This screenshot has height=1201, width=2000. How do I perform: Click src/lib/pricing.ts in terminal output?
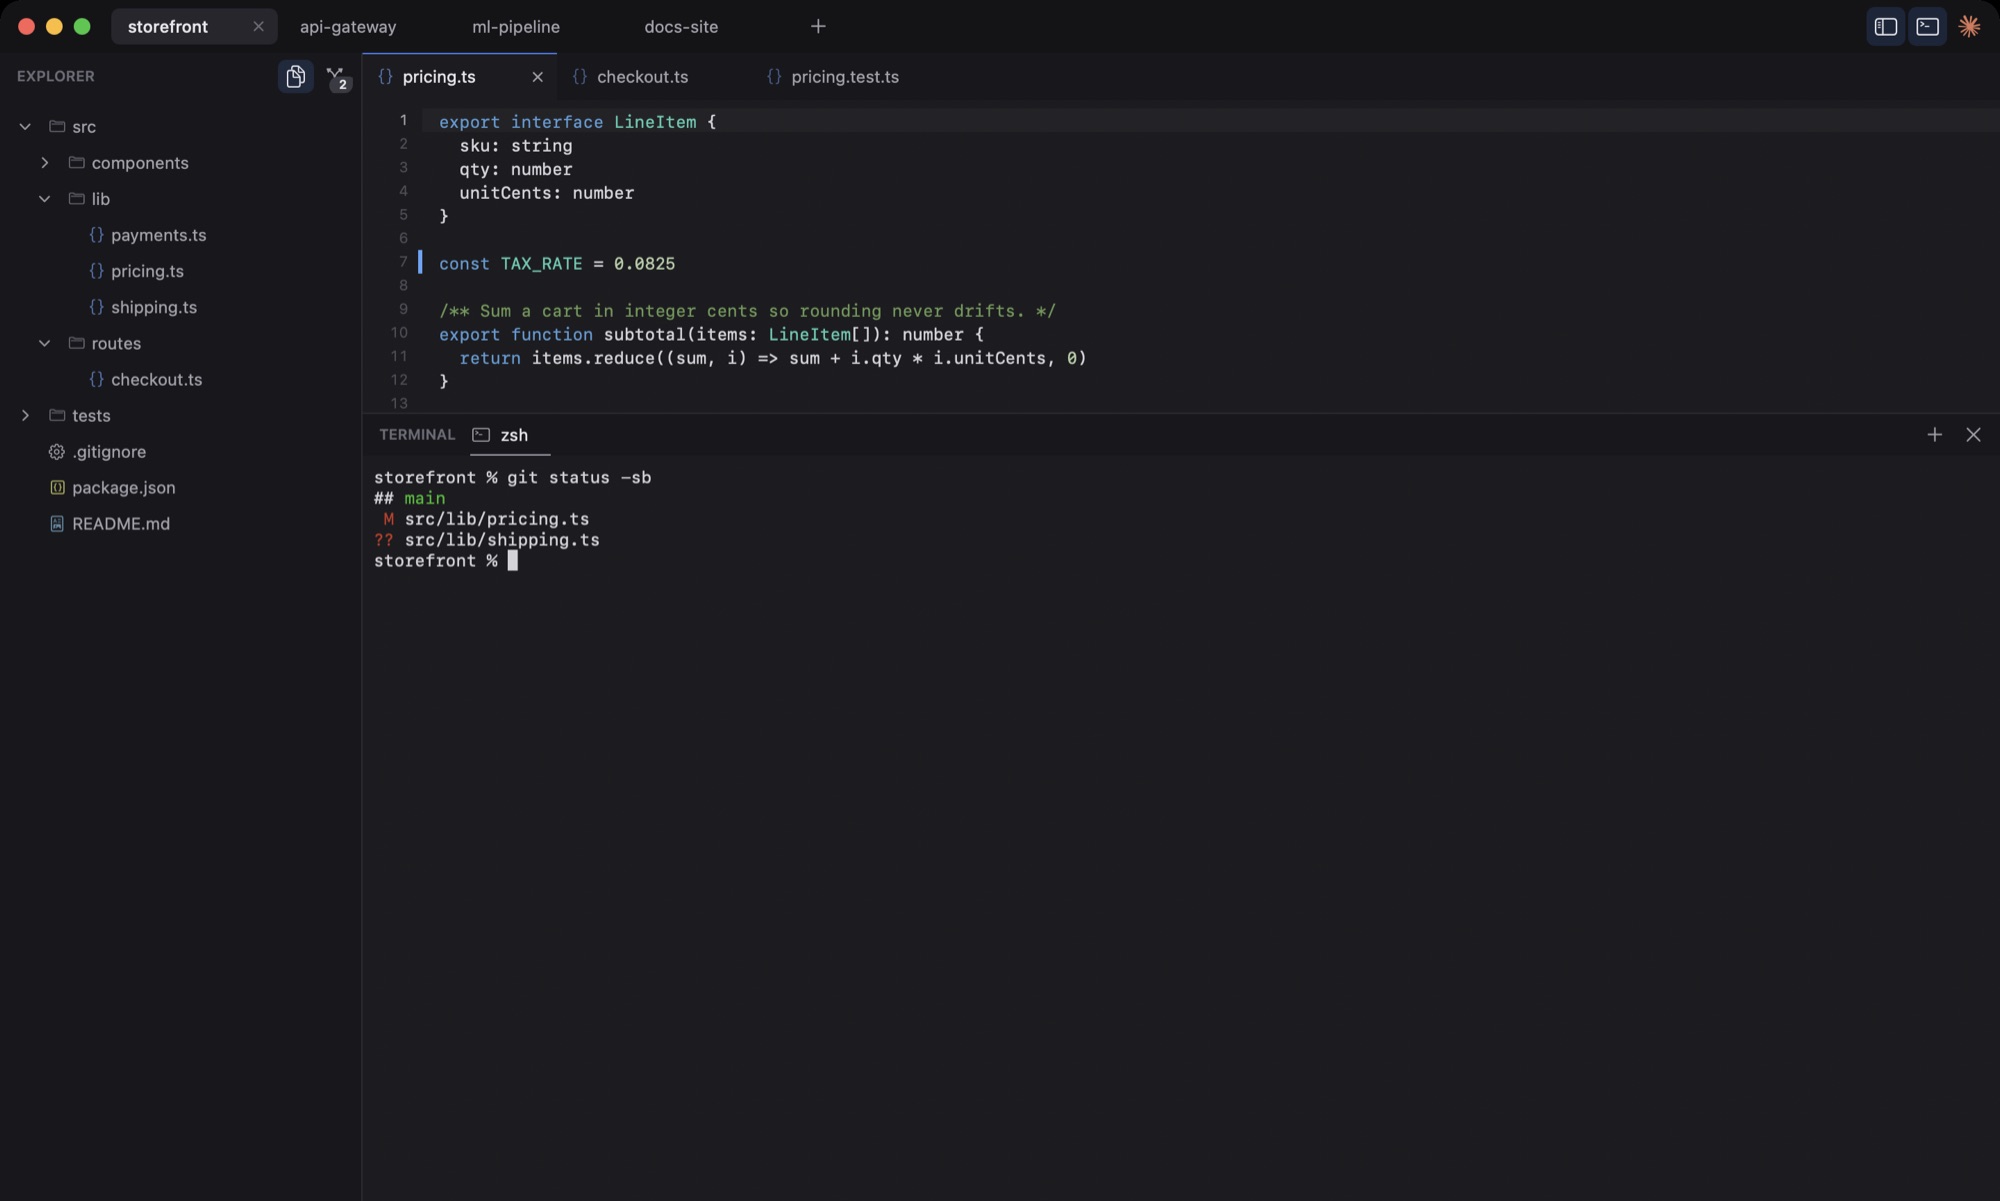click(x=497, y=519)
